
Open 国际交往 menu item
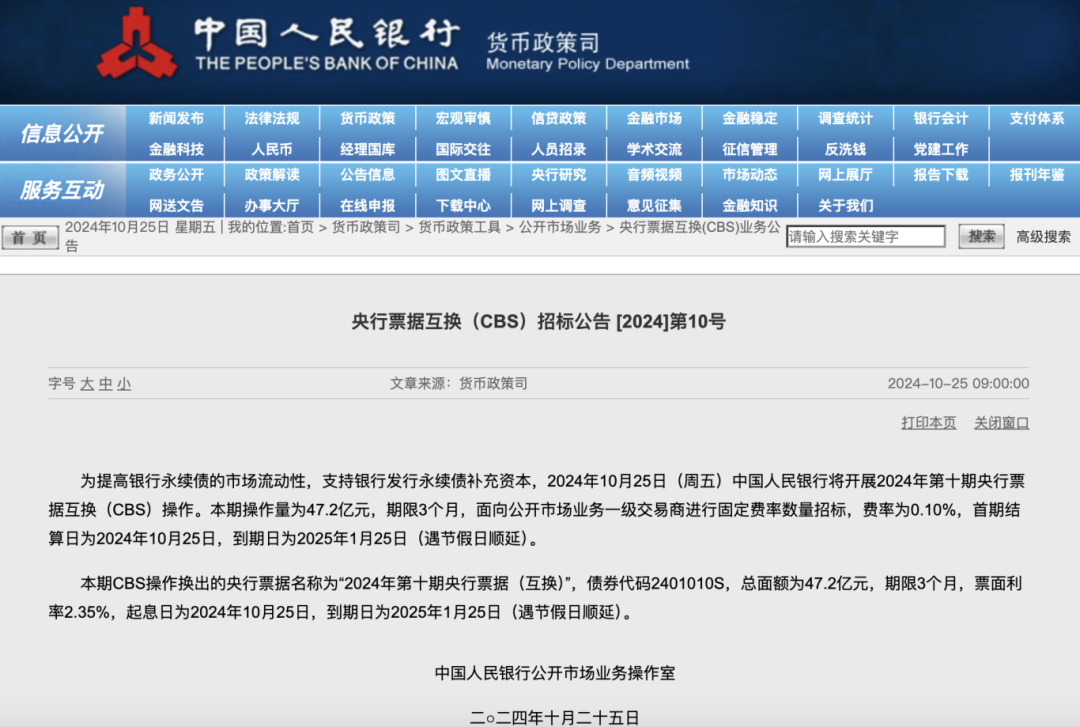click(464, 150)
